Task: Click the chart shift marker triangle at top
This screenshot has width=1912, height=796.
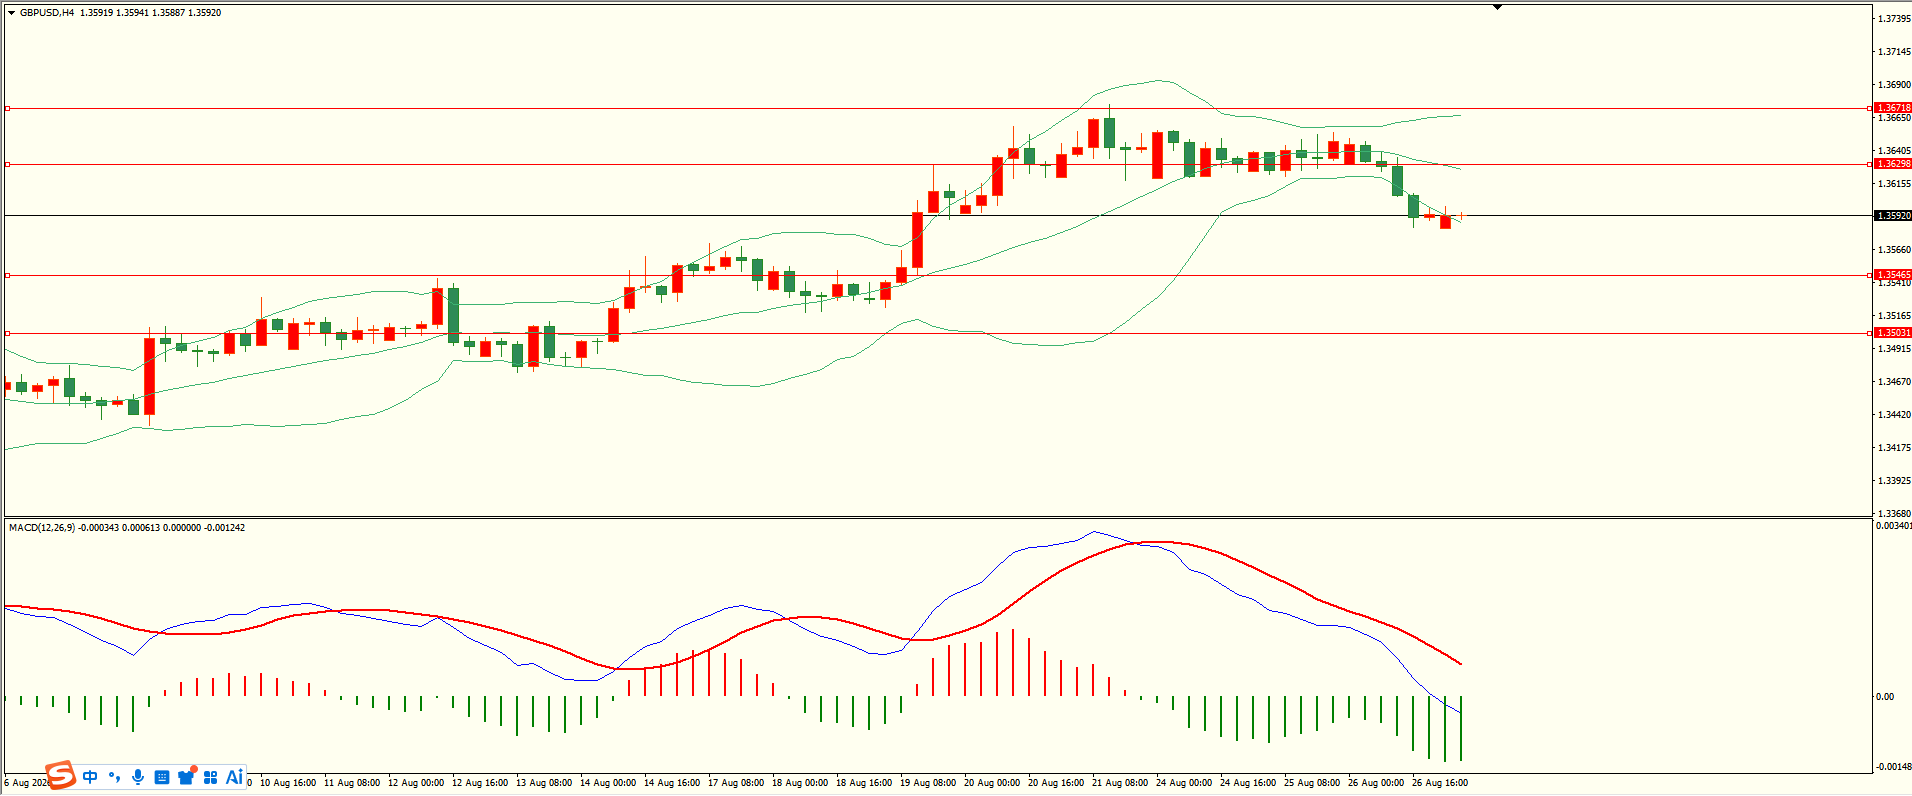Action: click(1497, 7)
